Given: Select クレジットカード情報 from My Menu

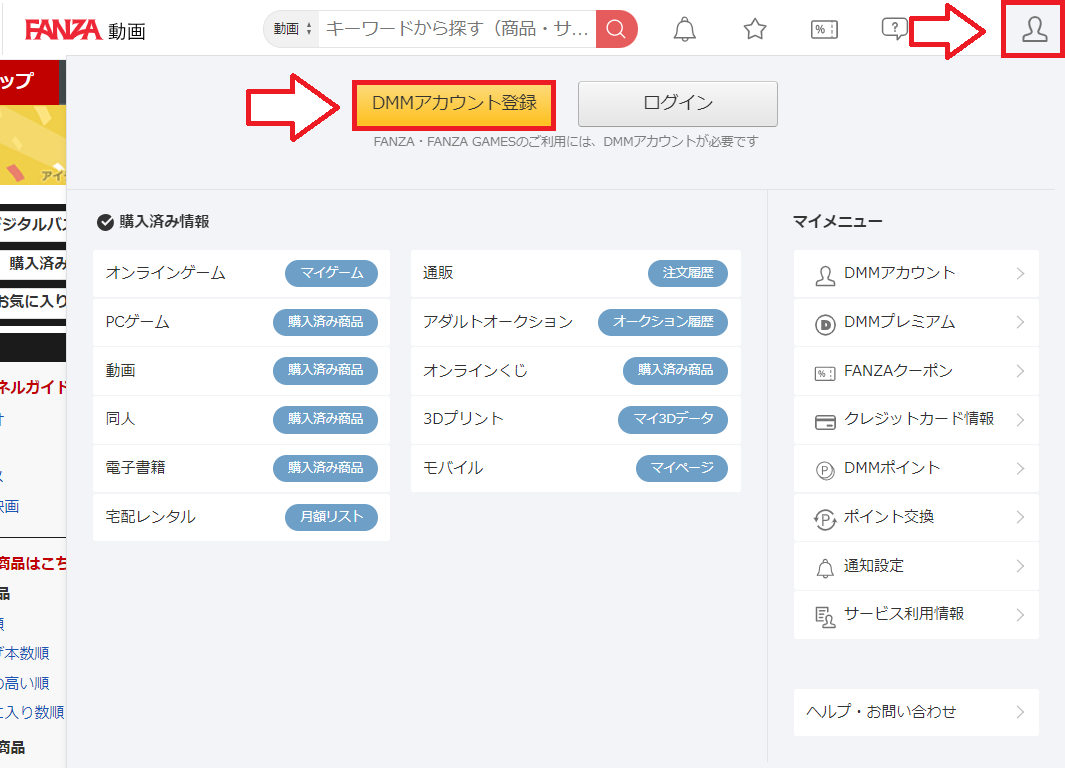Looking at the screenshot, I should click(x=916, y=420).
